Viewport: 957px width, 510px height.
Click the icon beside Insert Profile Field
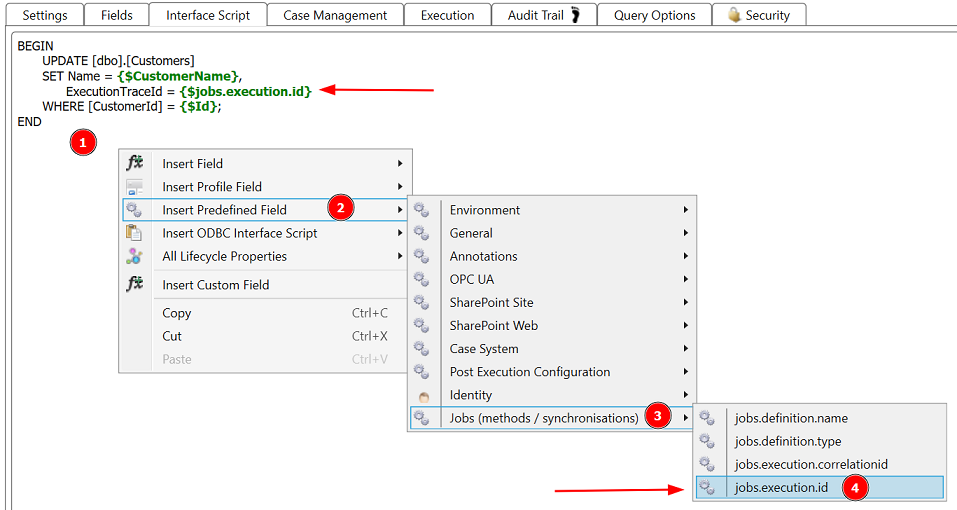tap(134, 187)
